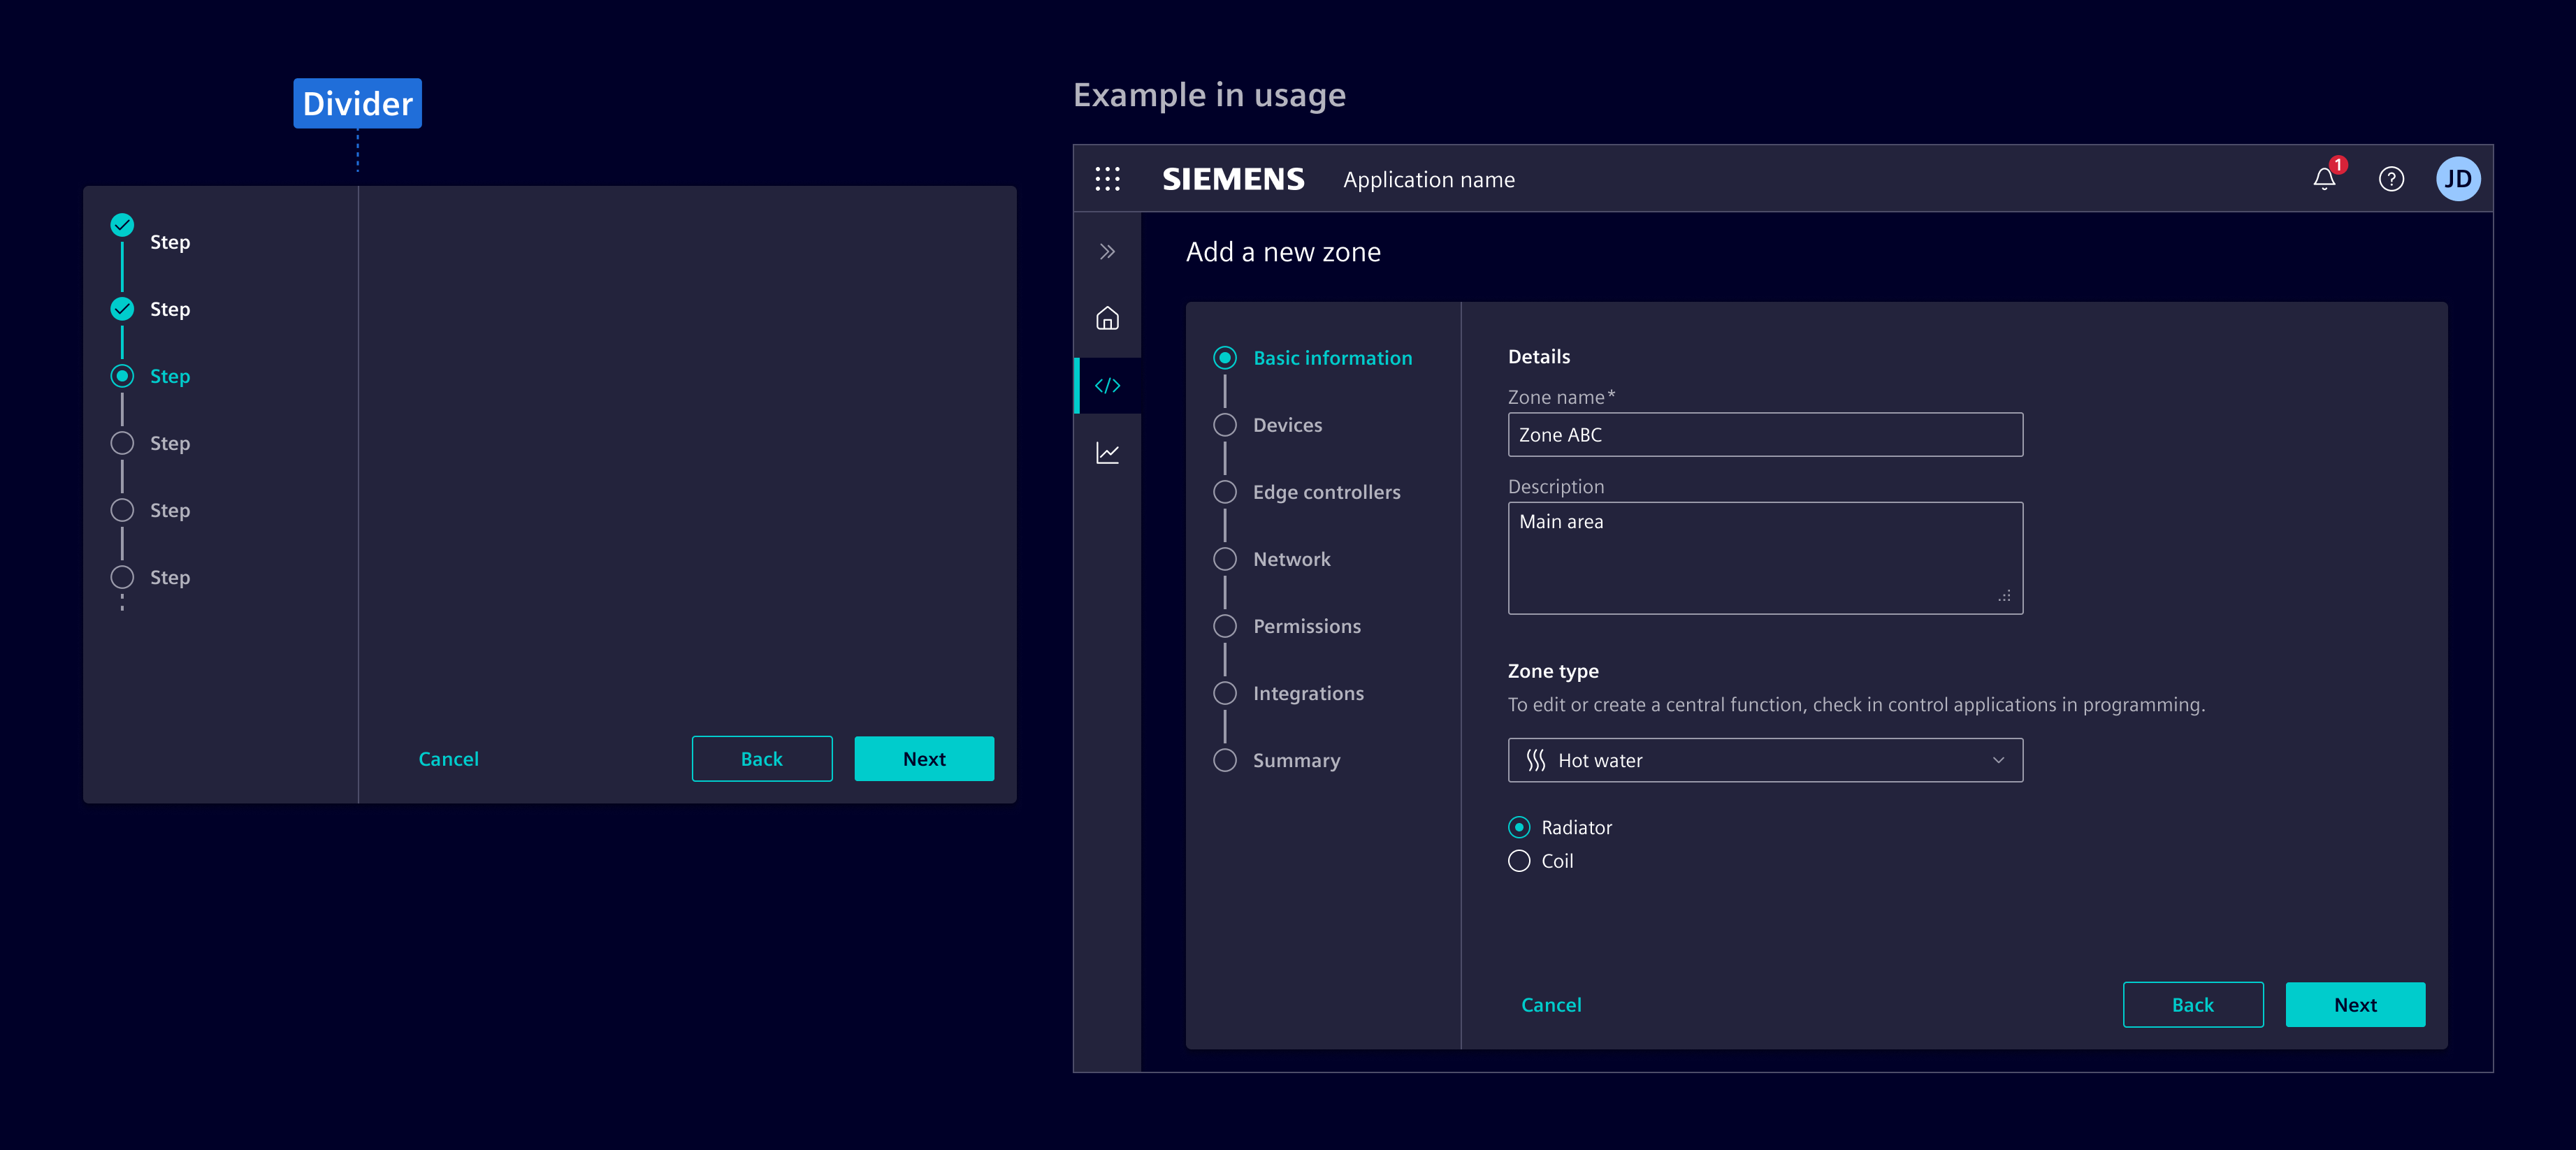
Task: Go to the Network wizard step
Action: 1291,559
